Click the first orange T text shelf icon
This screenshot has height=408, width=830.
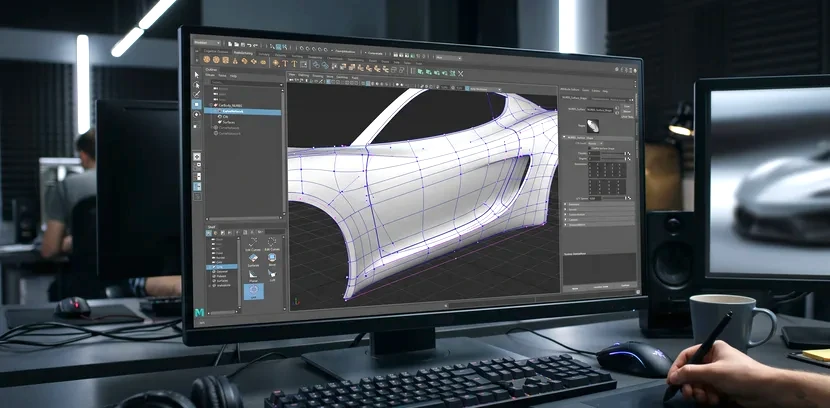tap(285, 64)
